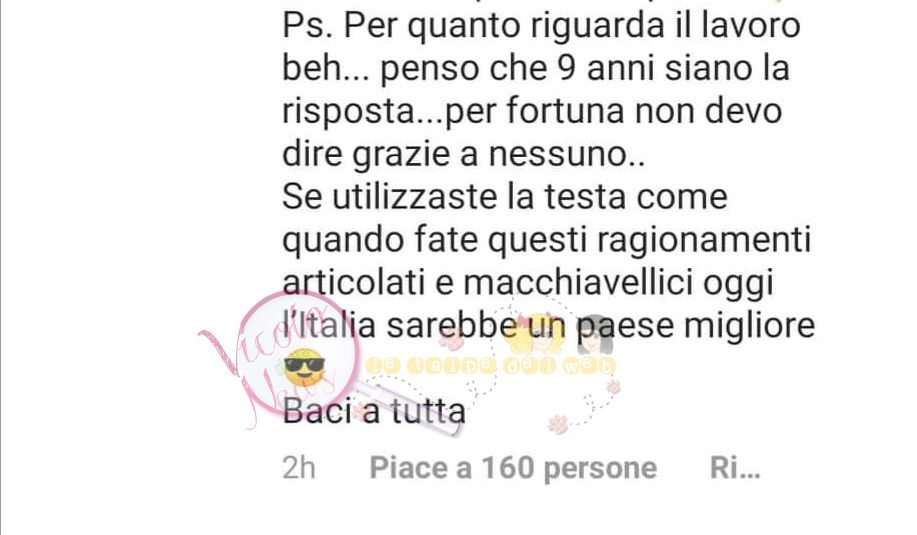
Task: Click the line "risposta...per fortuna non devo"
Action: pos(532,111)
